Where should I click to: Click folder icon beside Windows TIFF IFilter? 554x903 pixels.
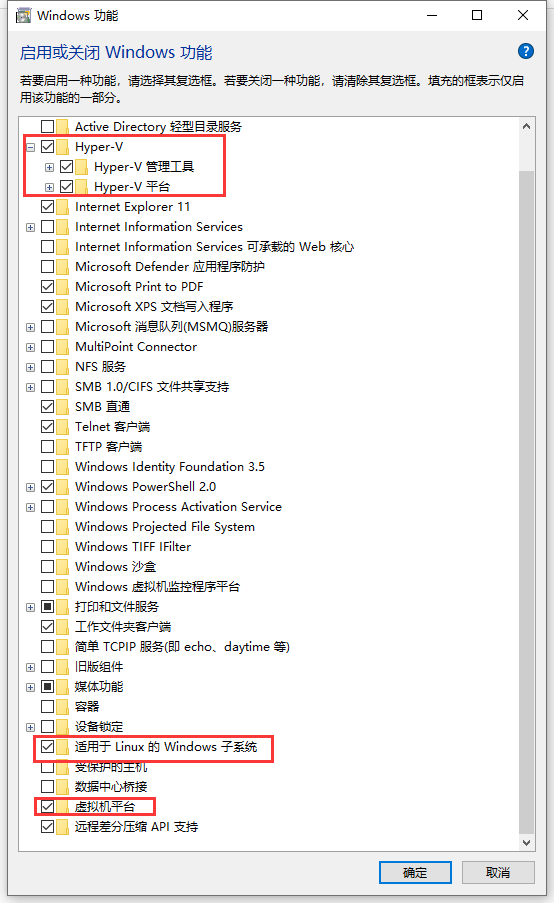pyautogui.click(x=63, y=546)
